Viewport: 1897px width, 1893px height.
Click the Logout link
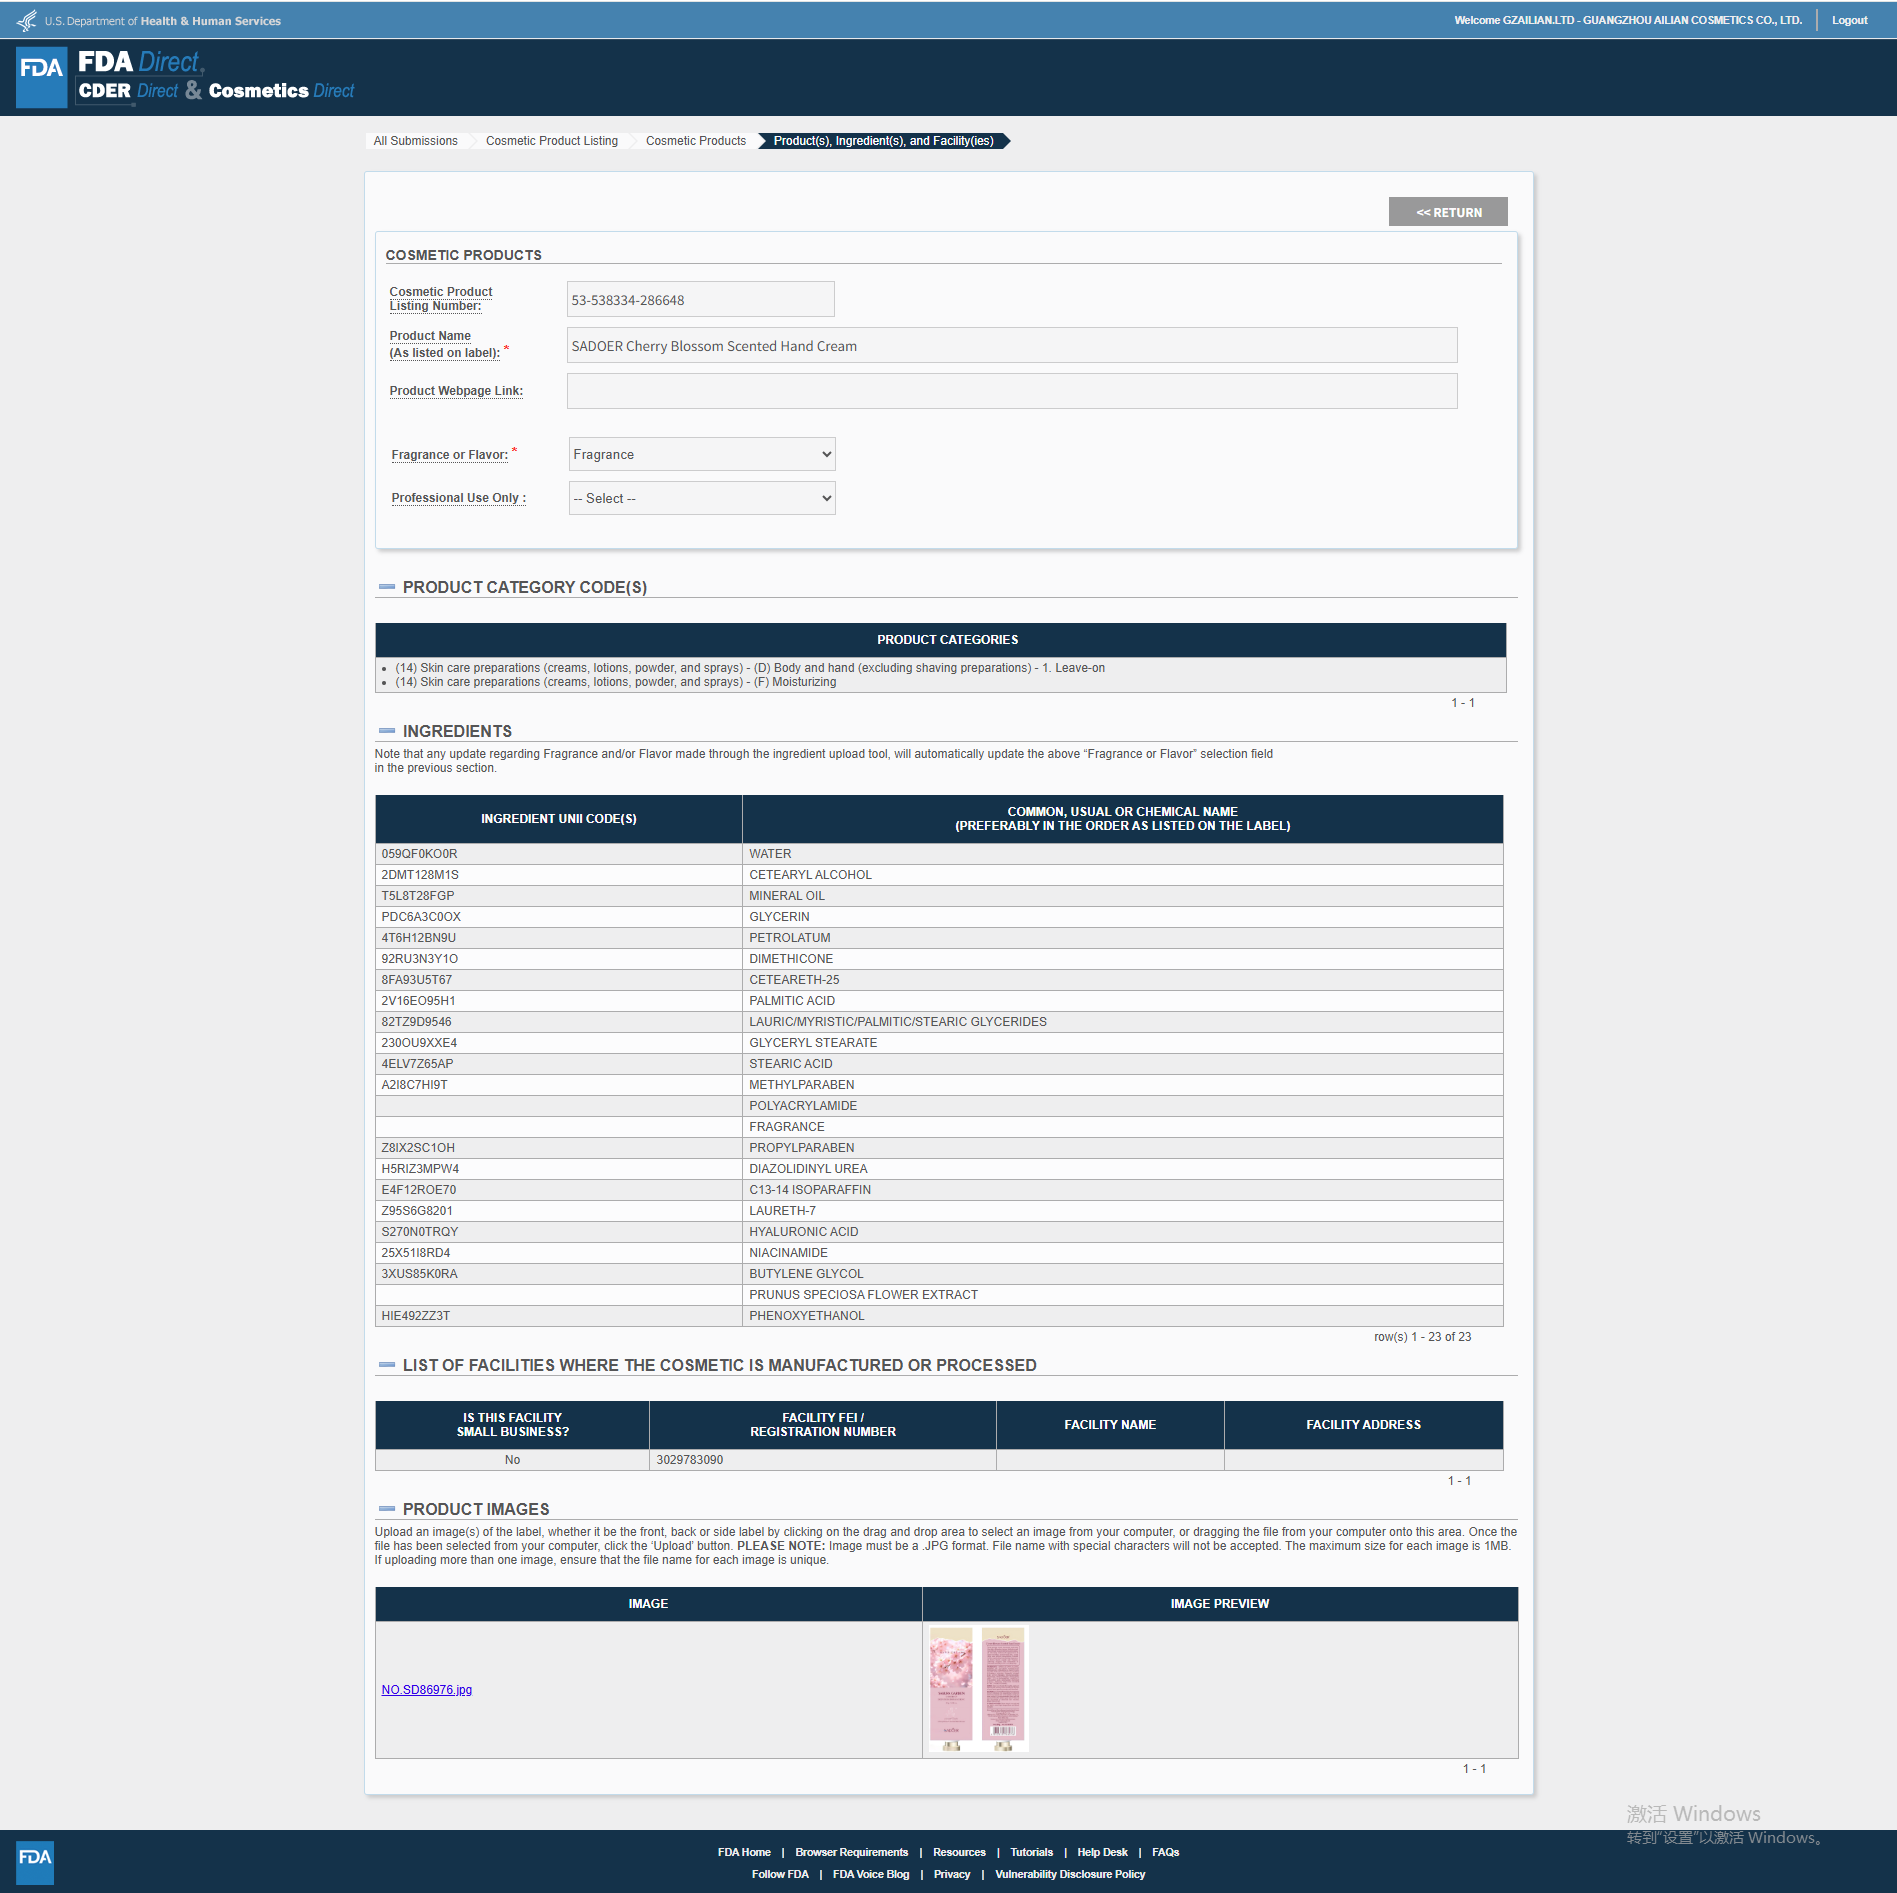tap(1849, 20)
